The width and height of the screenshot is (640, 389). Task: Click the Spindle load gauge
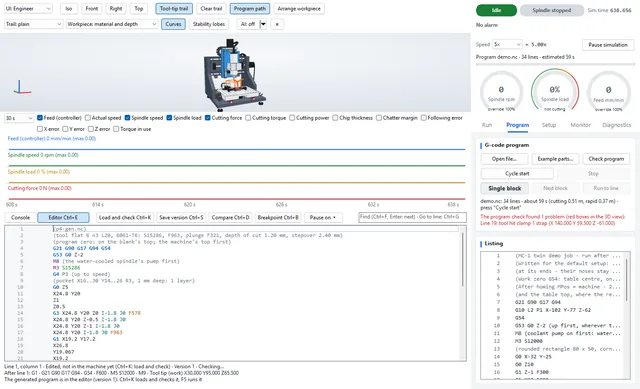(x=555, y=91)
